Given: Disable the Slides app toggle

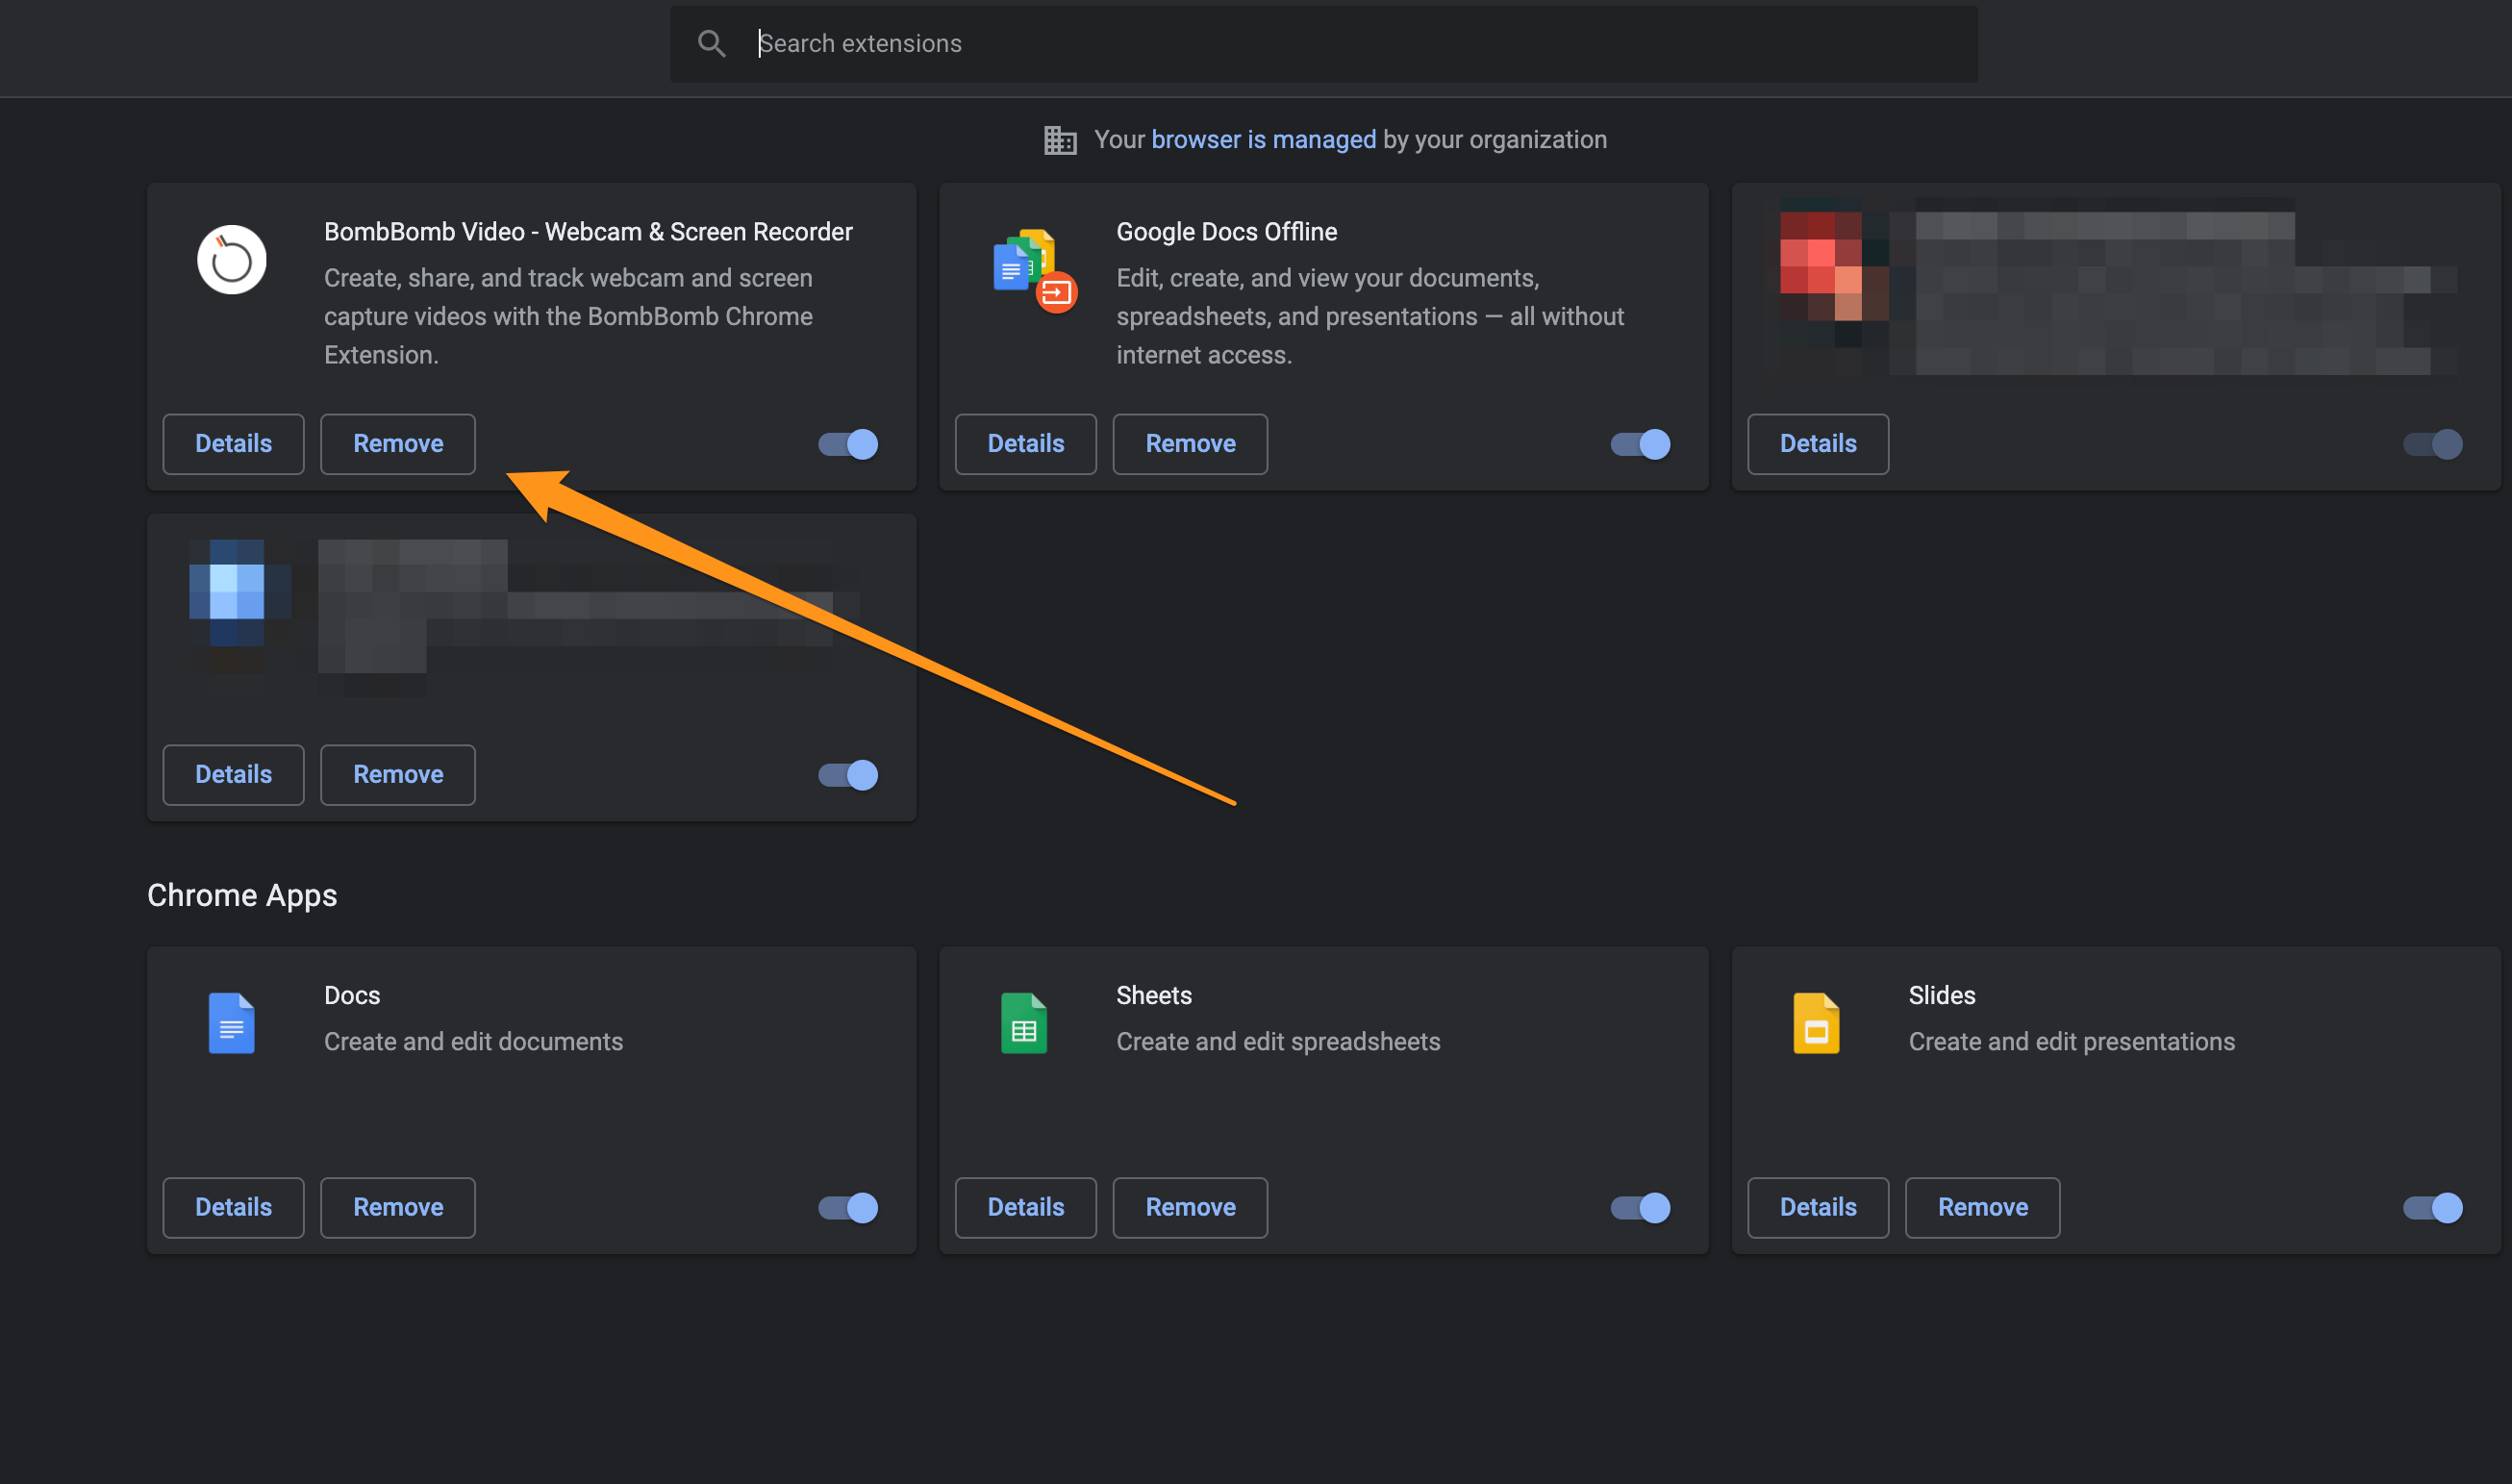Looking at the screenshot, I should [2432, 1208].
